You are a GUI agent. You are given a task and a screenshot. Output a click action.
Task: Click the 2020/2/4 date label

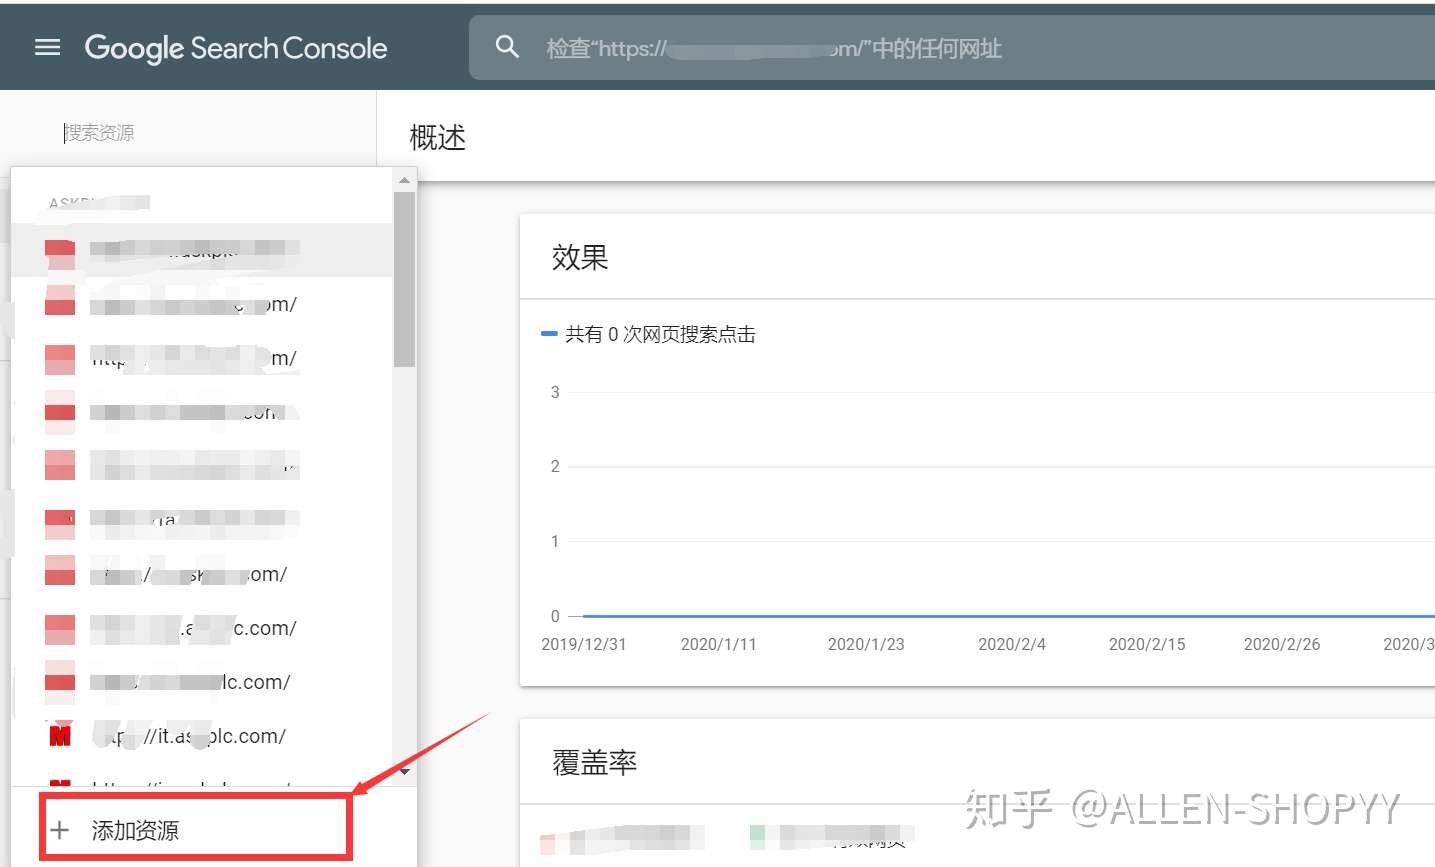click(1012, 644)
